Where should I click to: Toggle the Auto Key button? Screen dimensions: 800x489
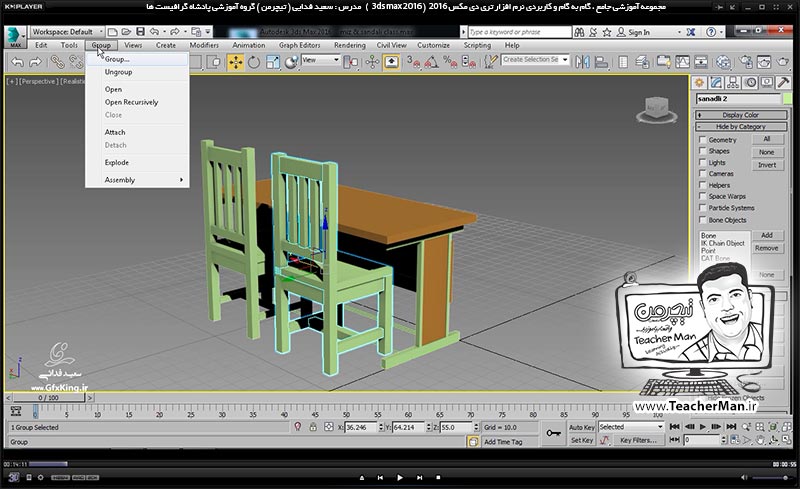point(582,427)
